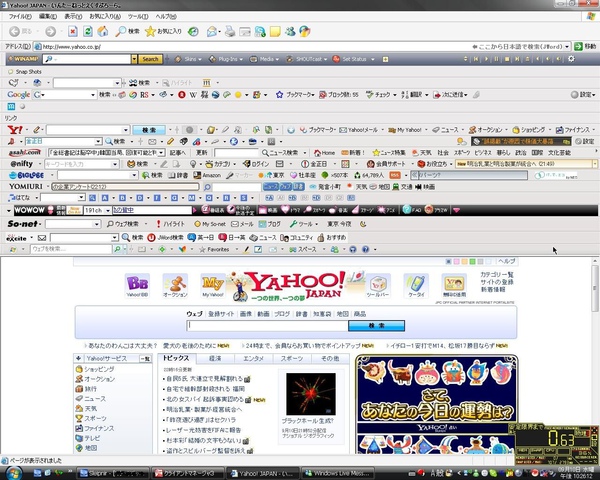Start playback with Winamp toolbar play button
The width and height of the screenshot is (600, 480).
click(486, 59)
